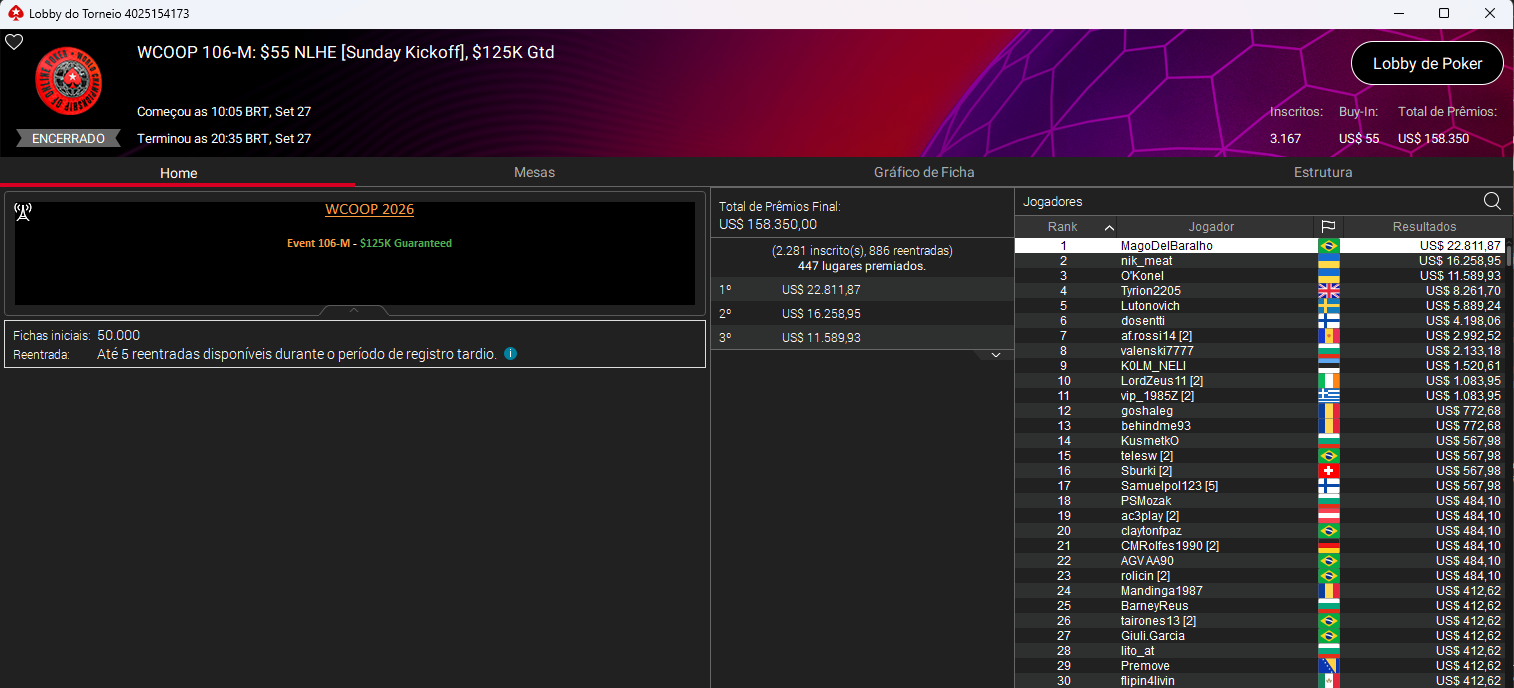Viewport: 1514px width, 688px height.
Task: Select player Tyrion2205
Action: click(1260, 291)
